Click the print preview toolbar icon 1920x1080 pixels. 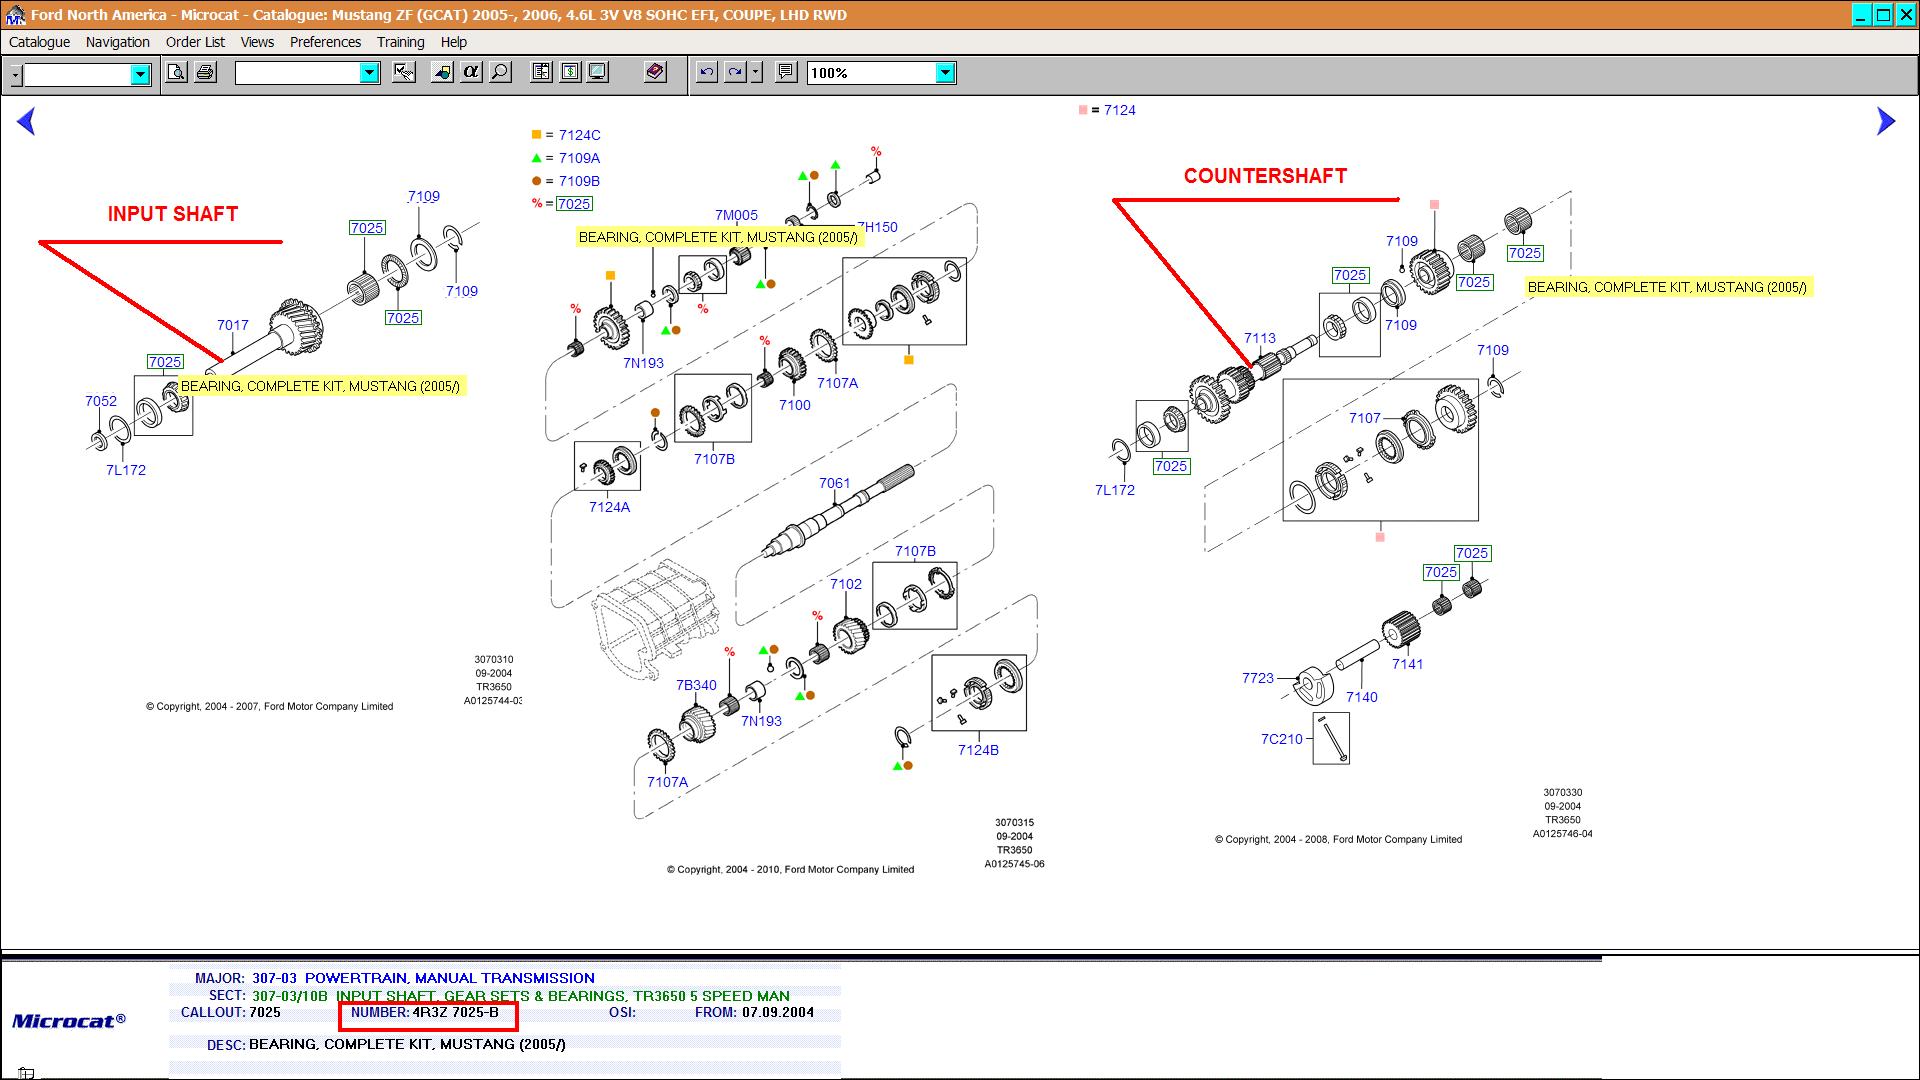[177, 72]
